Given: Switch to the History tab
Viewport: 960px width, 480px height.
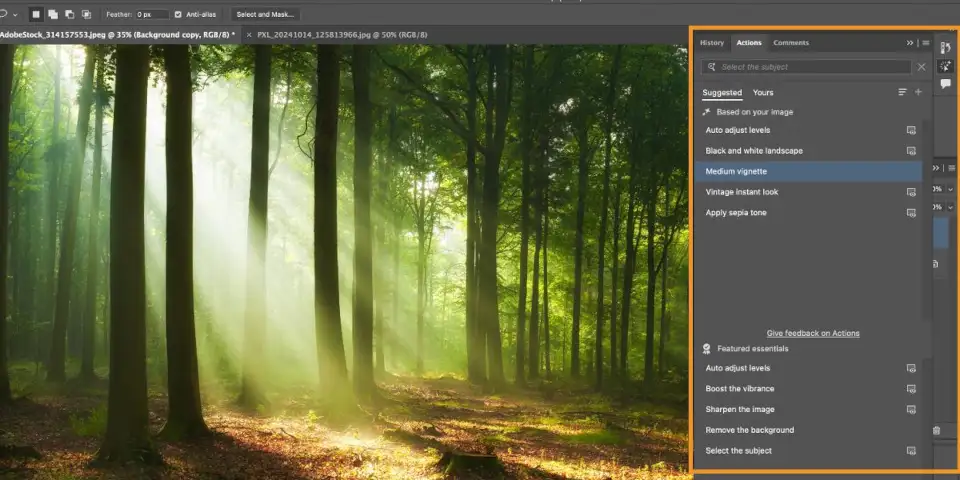Looking at the screenshot, I should click(712, 43).
